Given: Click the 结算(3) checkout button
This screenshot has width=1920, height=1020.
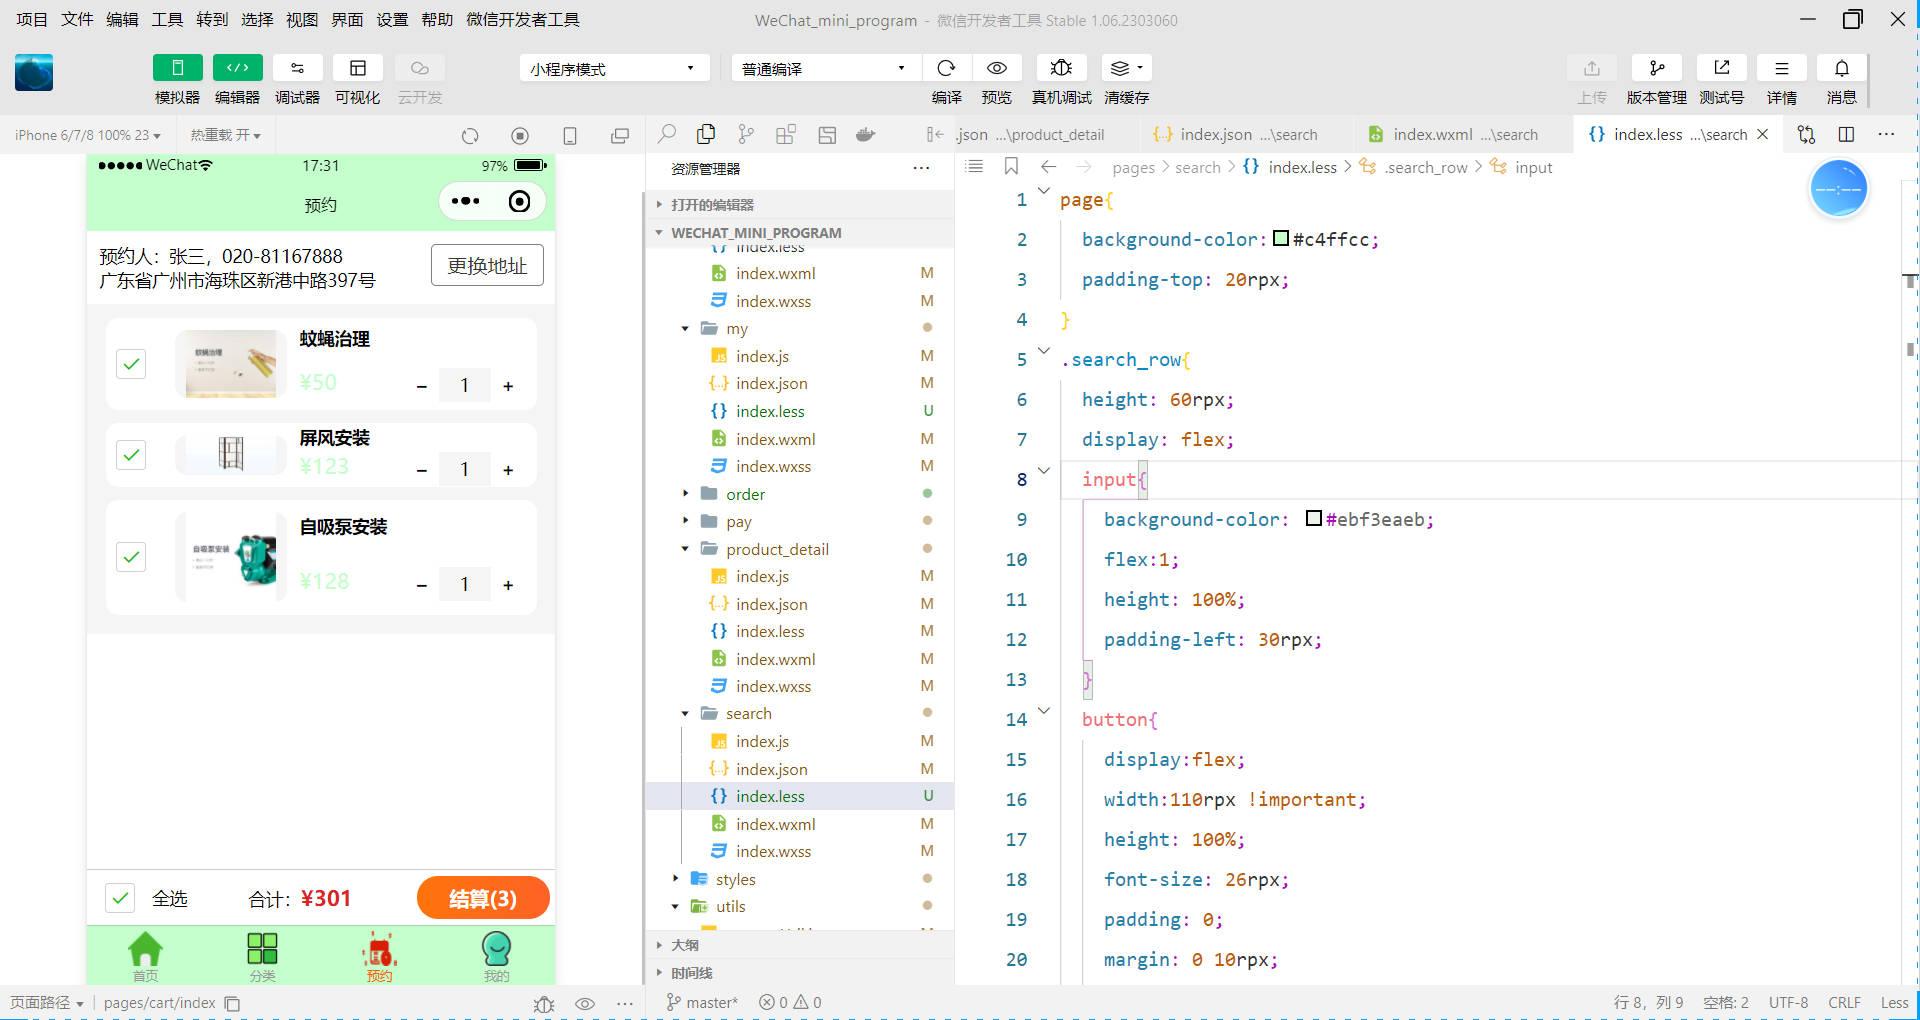Looking at the screenshot, I should click(x=483, y=898).
